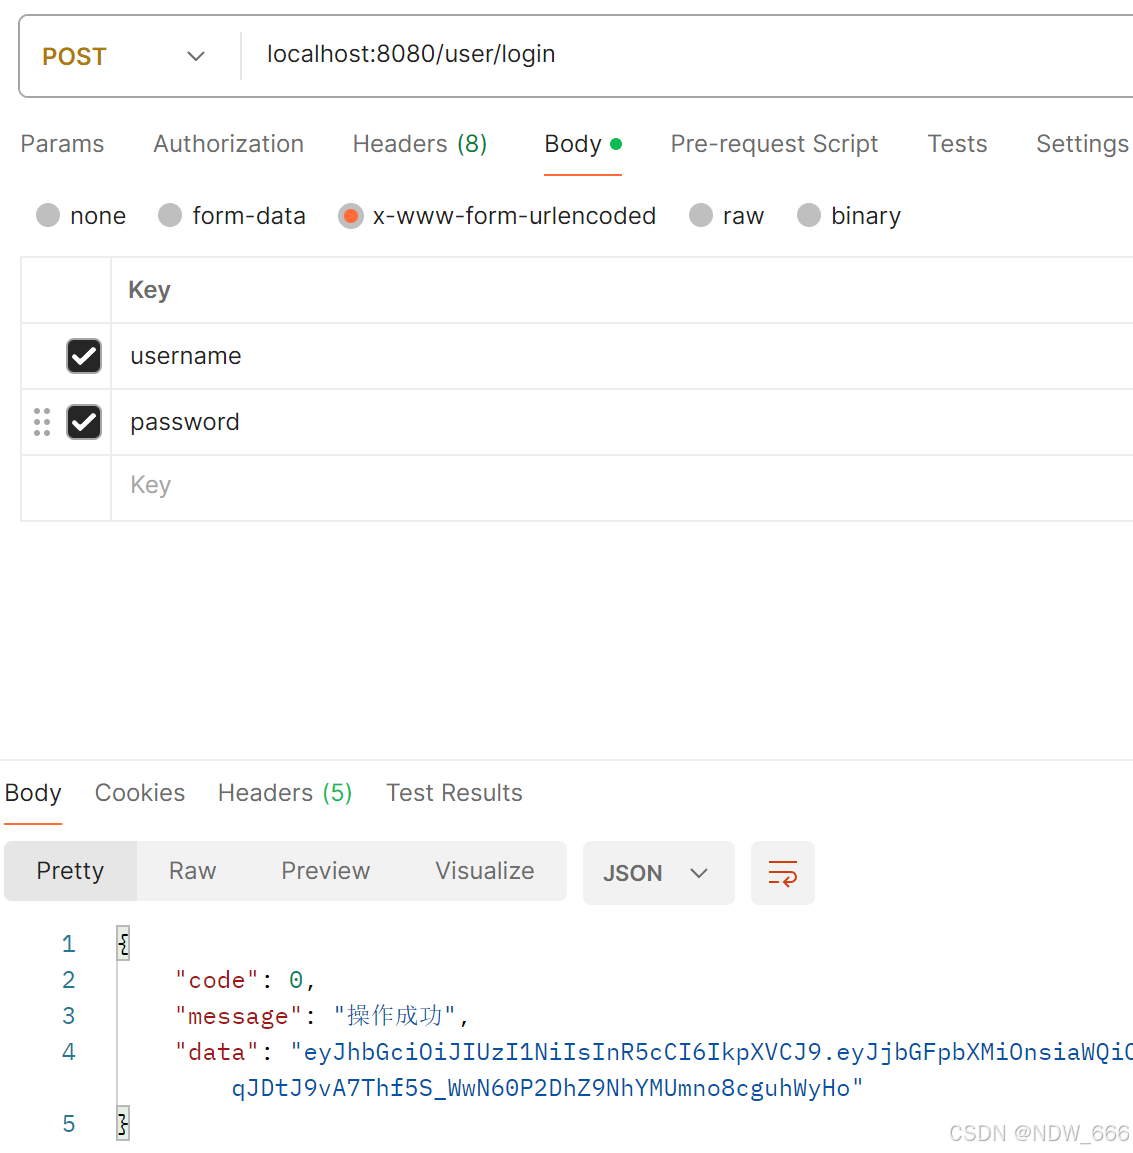Click the line-wrap icon beside JSON dropdown
Image resolution: width=1133 pixels, height=1153 pixels.
click(x=783, y=872)
